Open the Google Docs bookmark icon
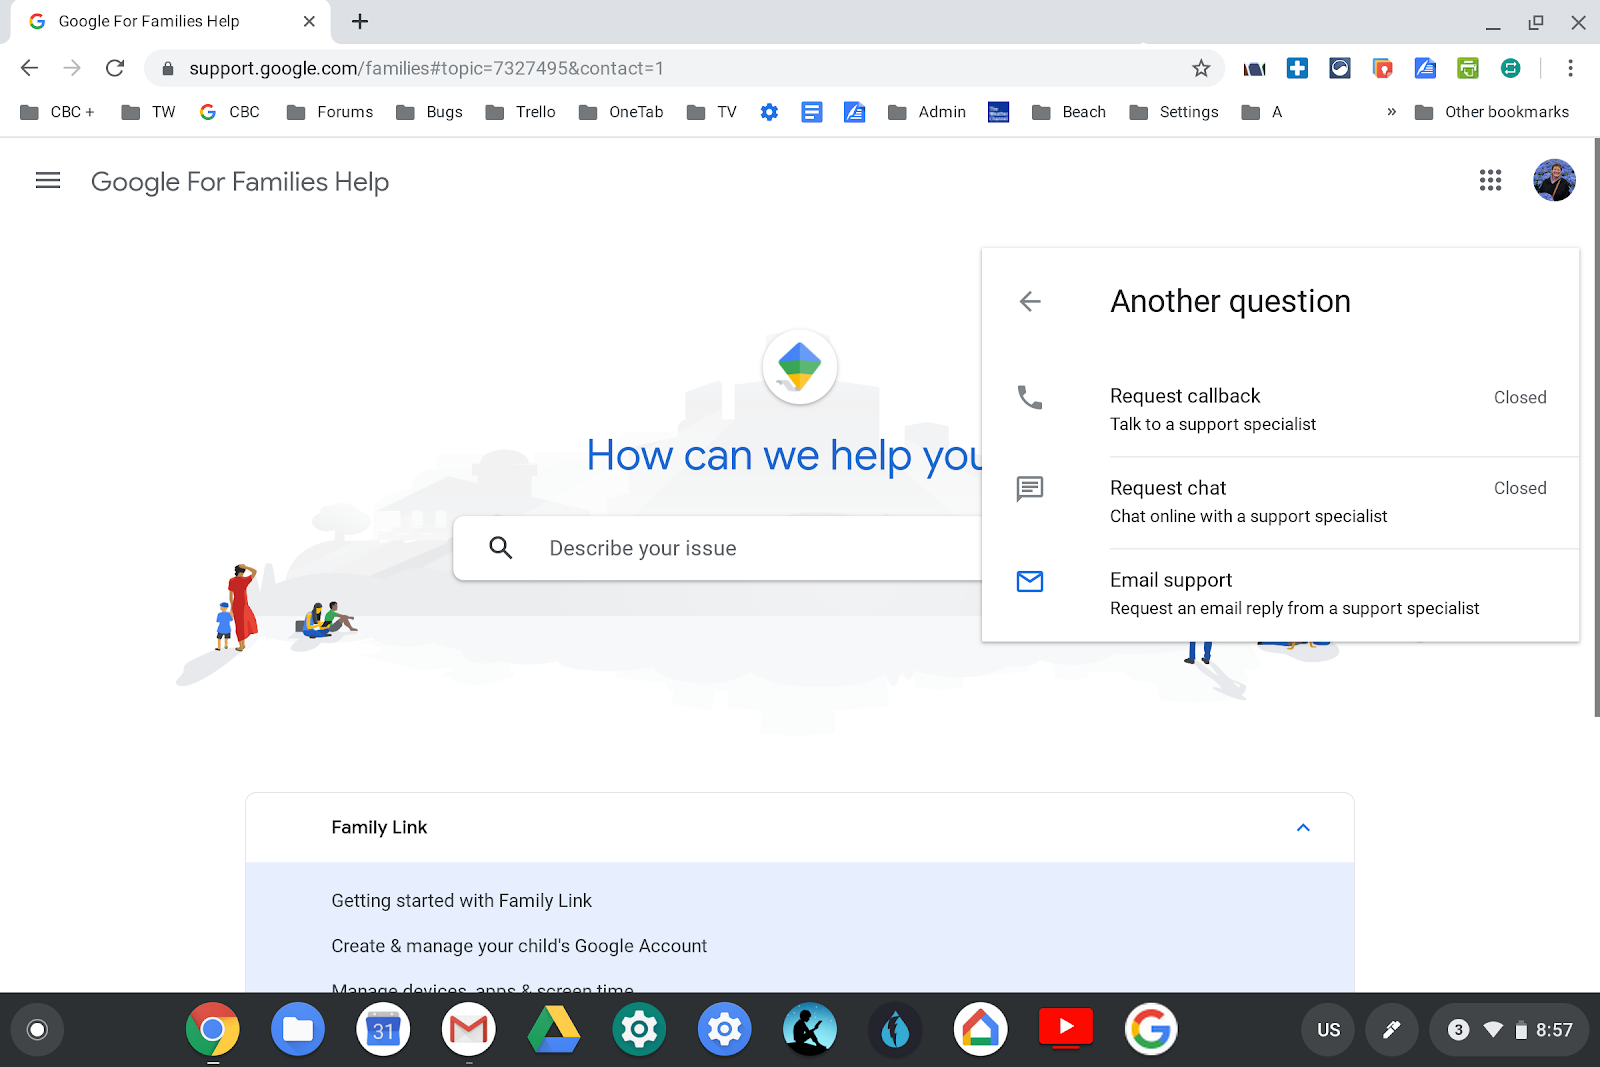The width and height of the screenshot is (1600, 1067). (x=812, y=112)
